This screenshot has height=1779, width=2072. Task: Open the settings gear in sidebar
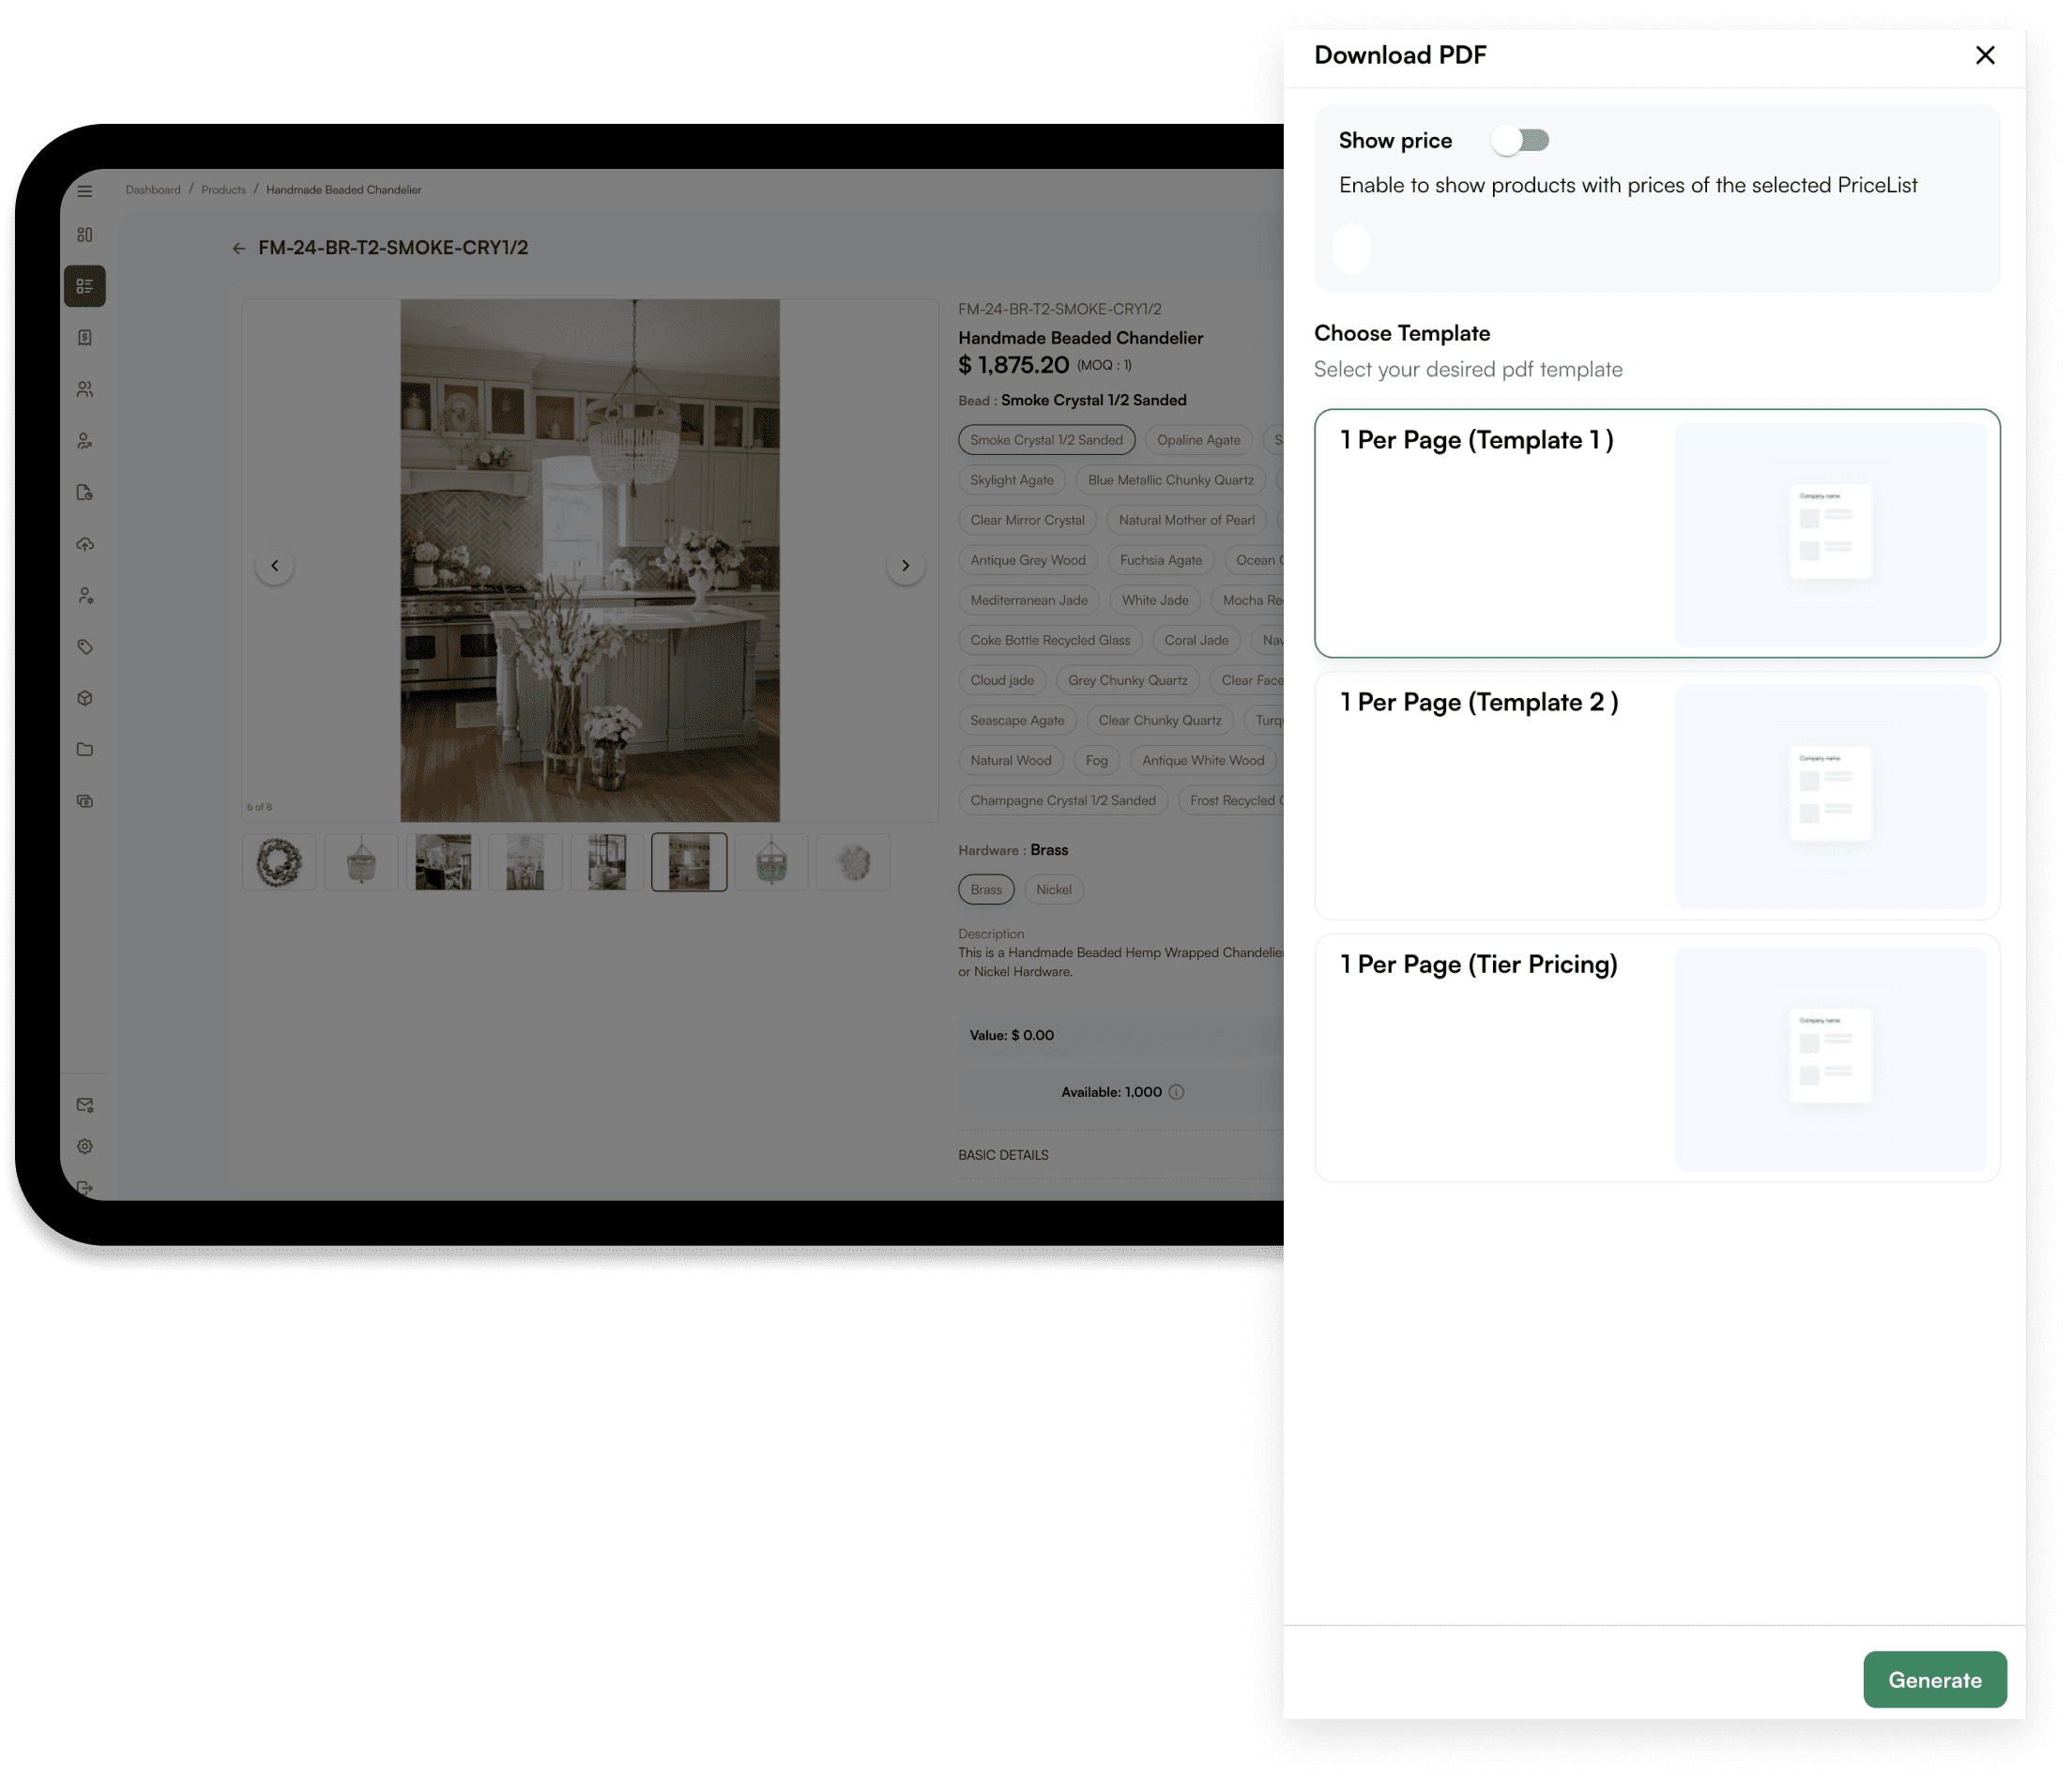pos(85,1146)
